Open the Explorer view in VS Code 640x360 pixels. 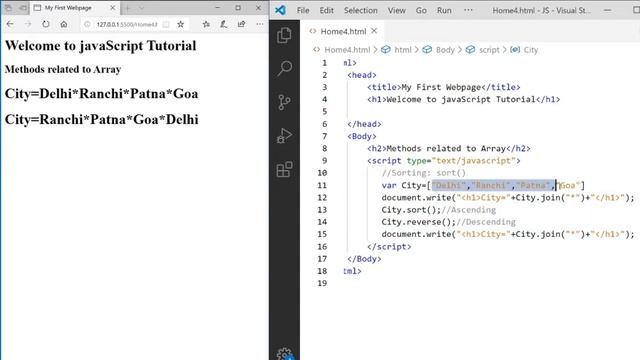pyautogui.click(x=284, y=35)
